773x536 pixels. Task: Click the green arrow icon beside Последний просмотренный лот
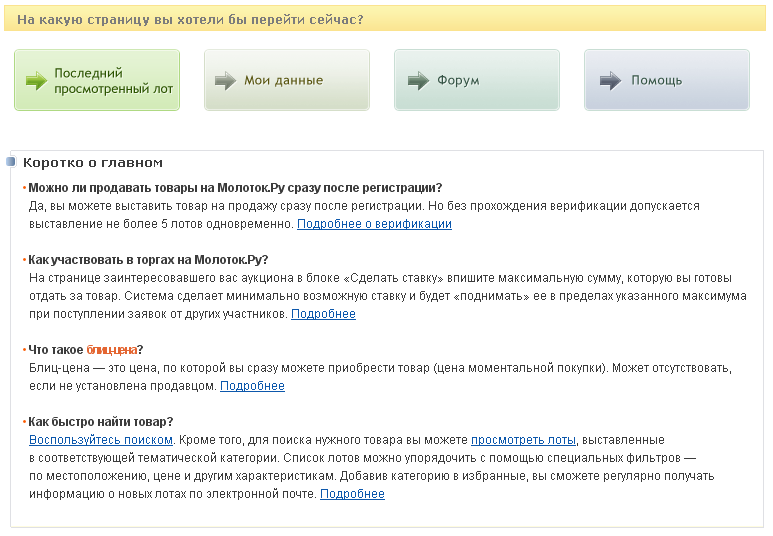point(36,80)
